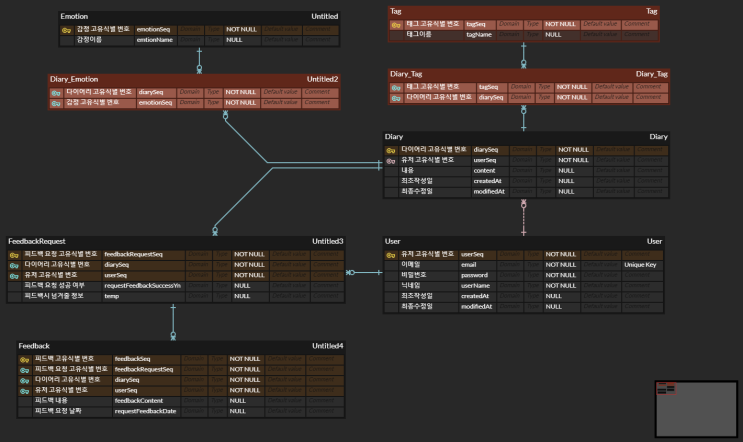Click key icon of emotionSeq row in Diary_Emotion

pyautogui.click(x=56, y=103)
